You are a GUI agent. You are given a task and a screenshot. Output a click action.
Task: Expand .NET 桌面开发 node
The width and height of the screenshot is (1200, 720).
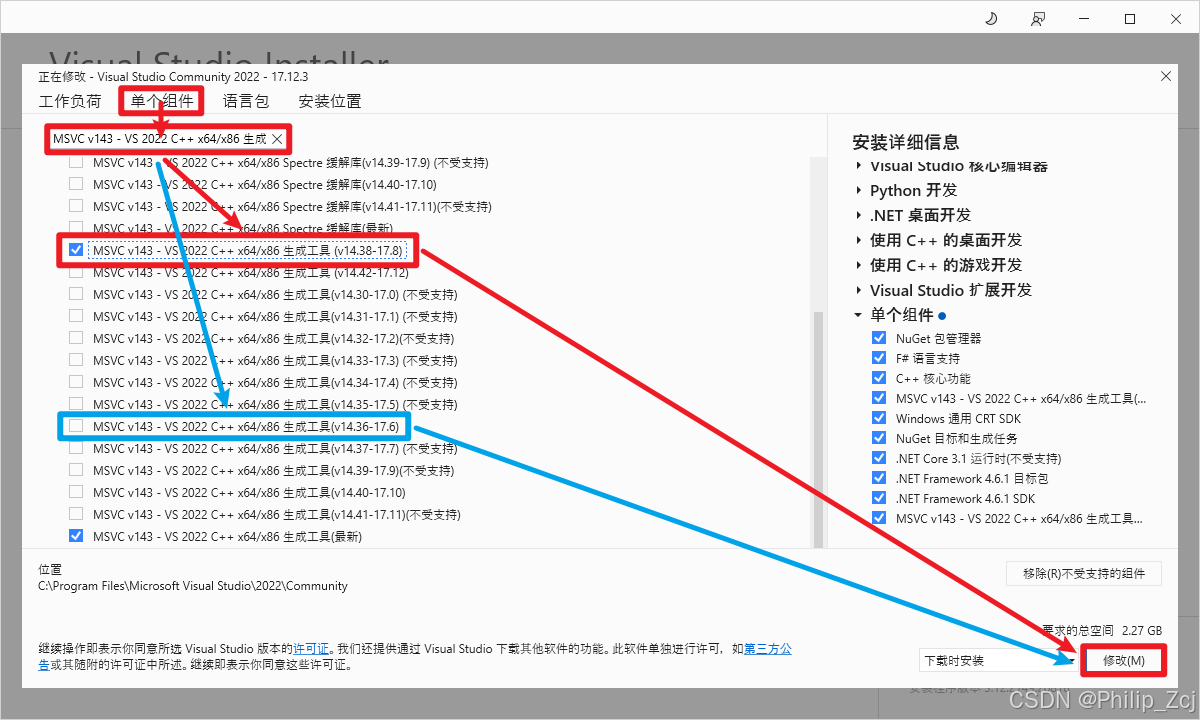coord(859,215)
